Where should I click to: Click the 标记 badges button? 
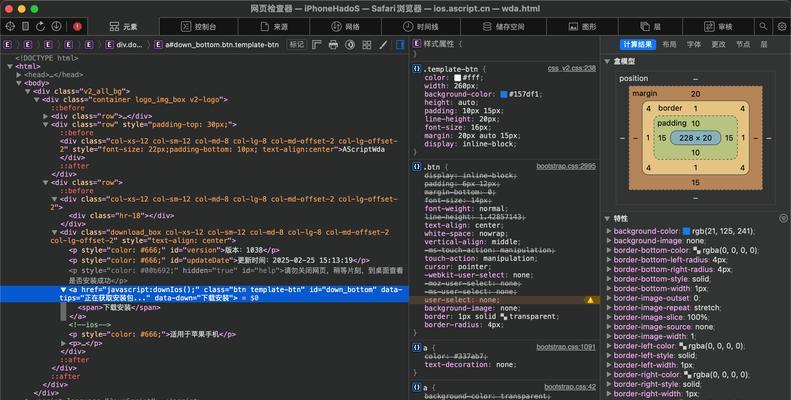click(297, 44)
